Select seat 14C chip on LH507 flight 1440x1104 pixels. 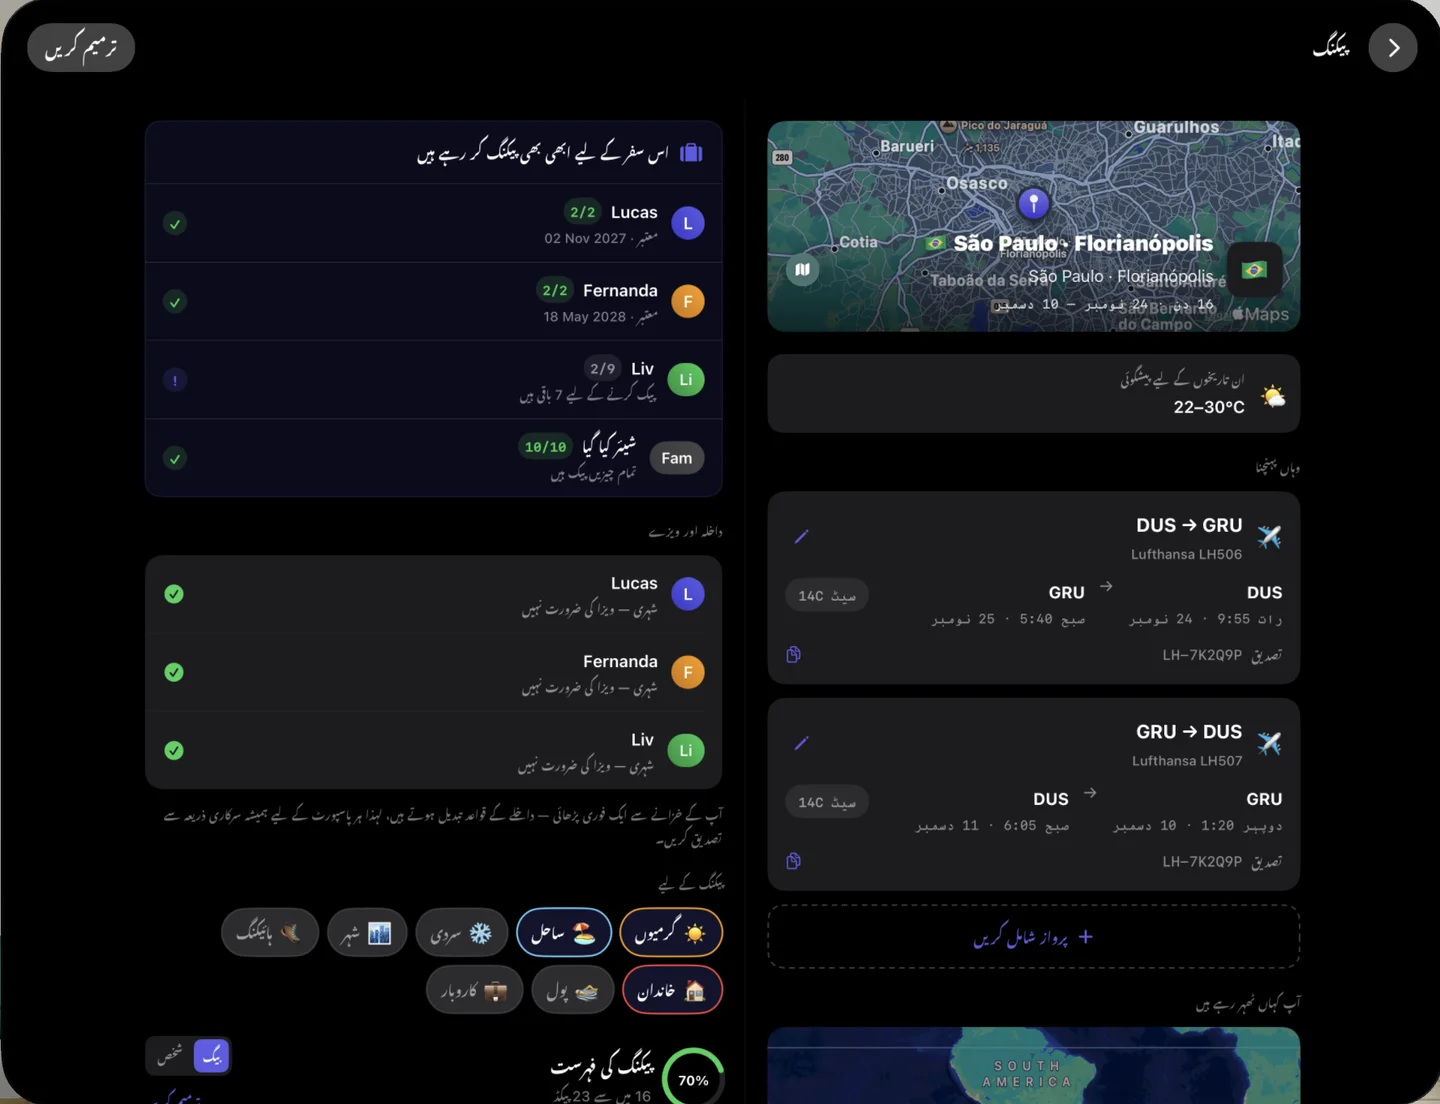(x=827, y=802)
